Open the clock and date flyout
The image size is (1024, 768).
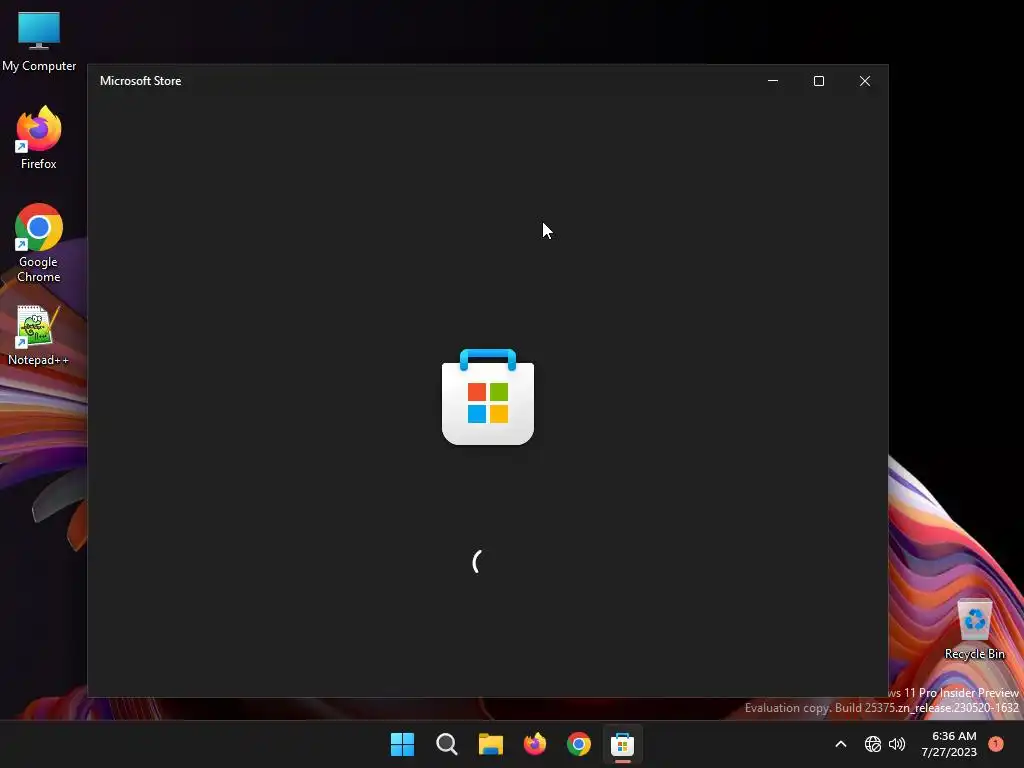(x=949, y=744)
